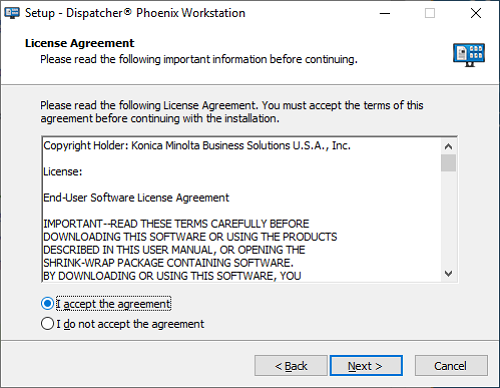The width and height of the screenshot is (500, 388).
Task: Click the Setup icon in title bar
Action: (12, 13)
